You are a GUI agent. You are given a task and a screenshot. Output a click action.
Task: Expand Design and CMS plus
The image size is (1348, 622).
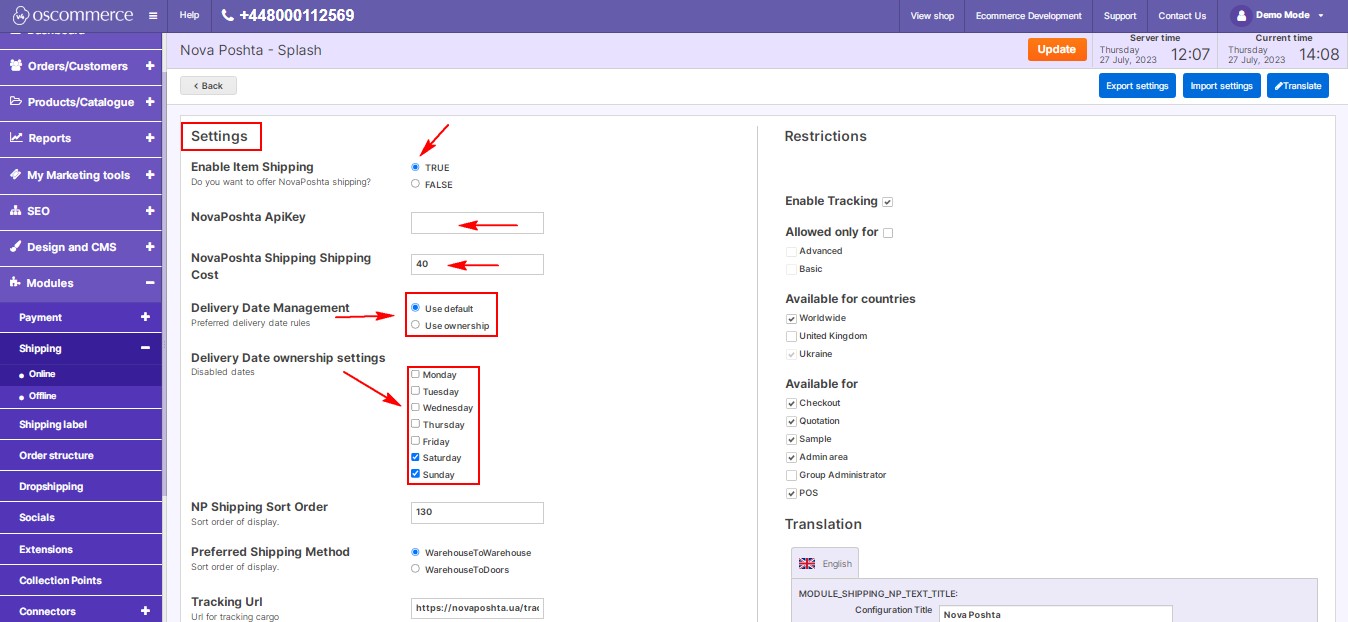149,247
